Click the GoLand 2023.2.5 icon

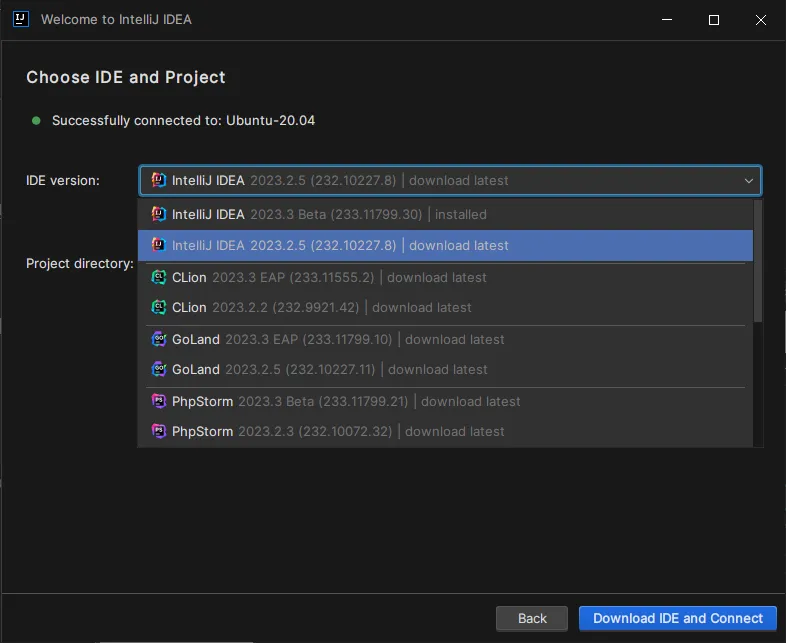point(158,369)
